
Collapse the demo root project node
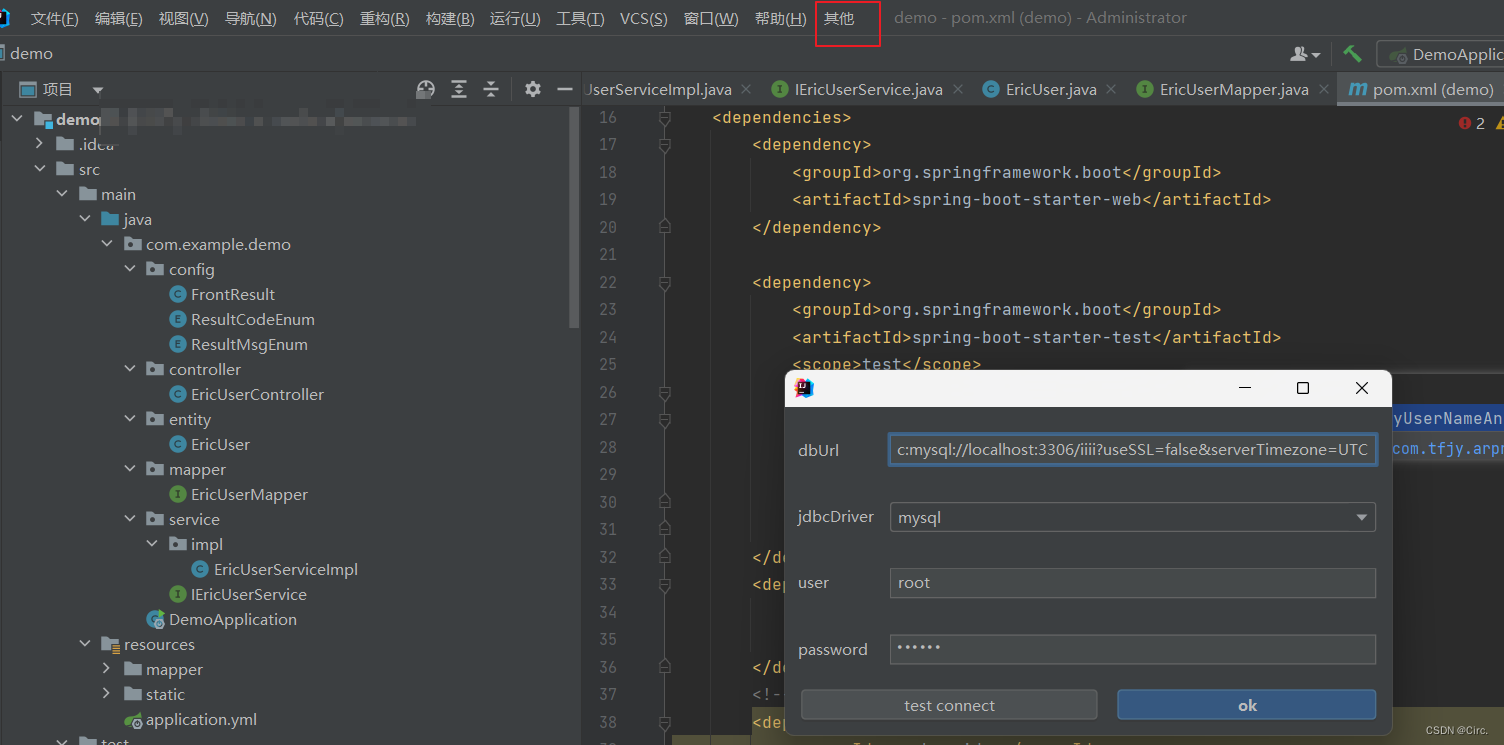tap(17, 119)
